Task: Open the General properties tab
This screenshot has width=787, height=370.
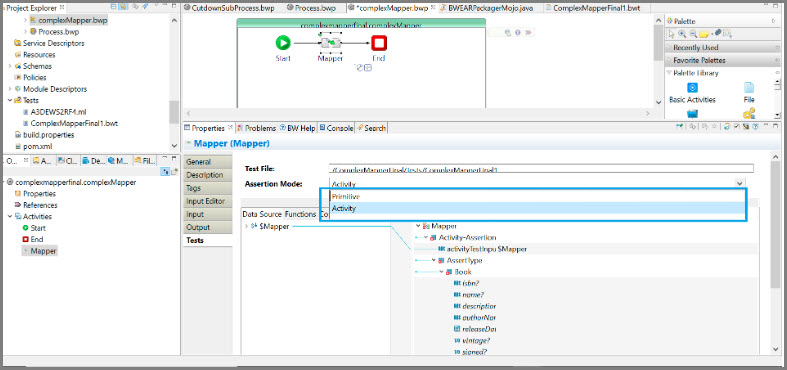Action: (207, 162)
